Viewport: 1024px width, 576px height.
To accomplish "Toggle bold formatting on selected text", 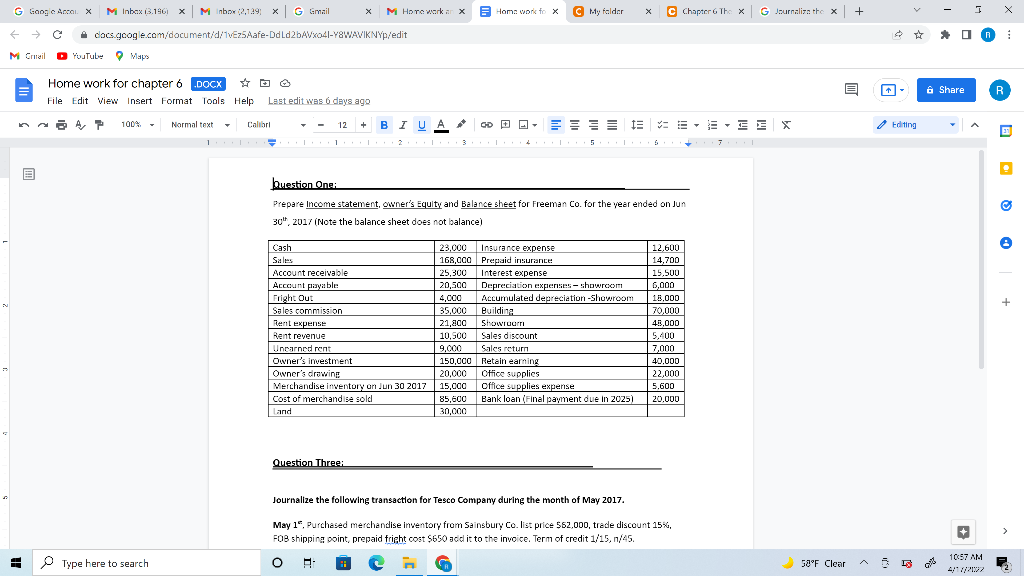I will pyautogui.click(x=384, y=124).
